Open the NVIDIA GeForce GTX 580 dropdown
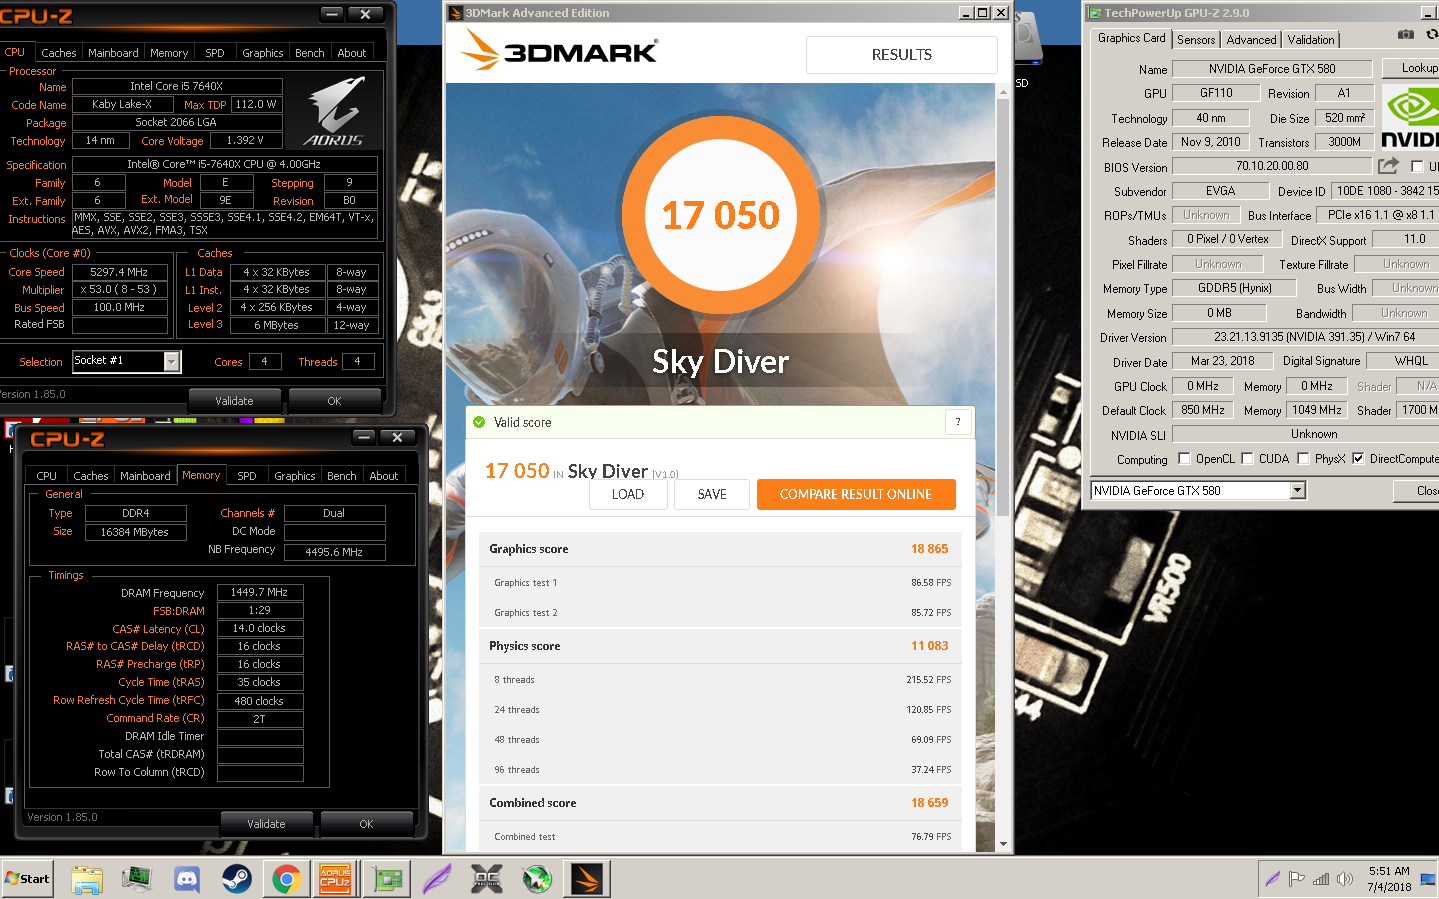 [1297, 490]
